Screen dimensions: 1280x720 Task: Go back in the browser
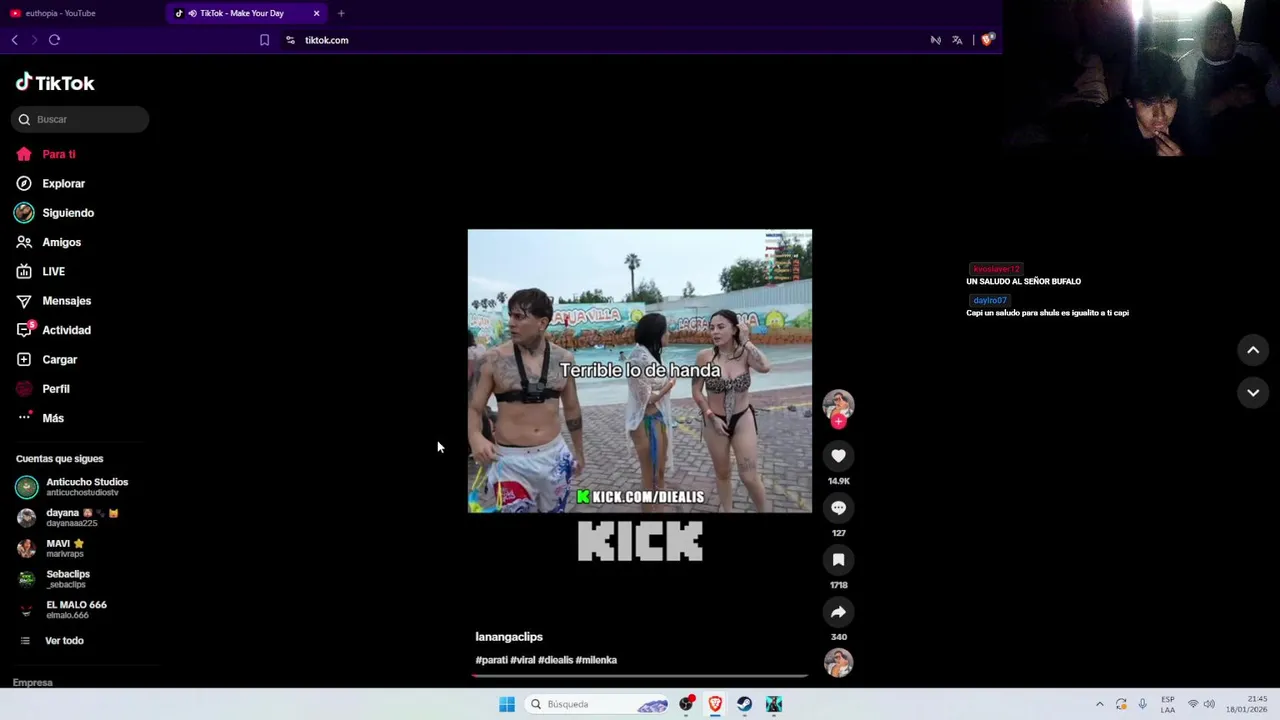point(14,40)
